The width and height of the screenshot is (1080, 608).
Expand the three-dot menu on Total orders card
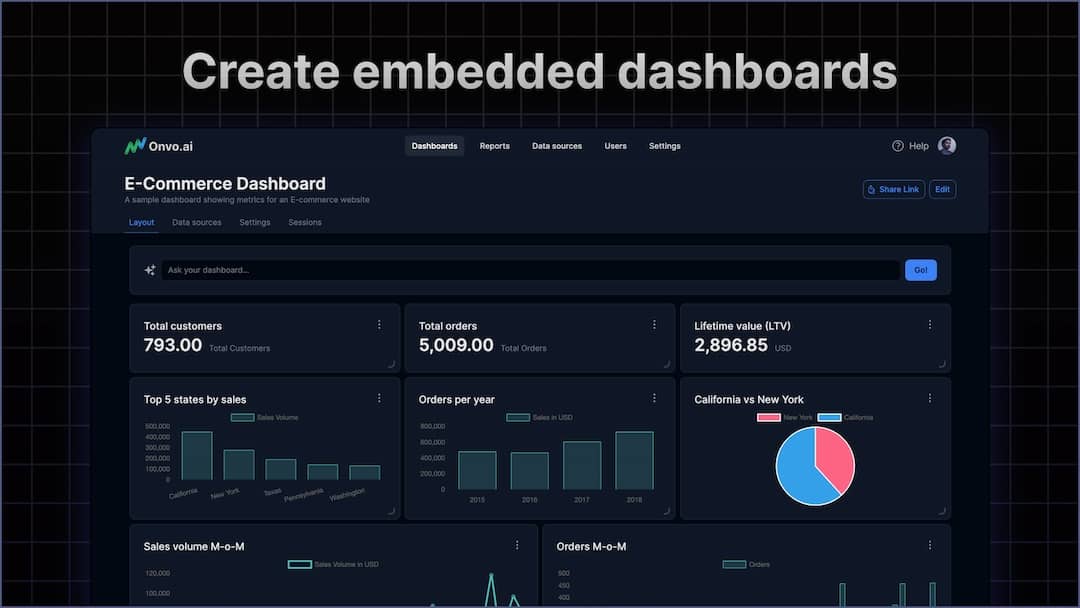(x=654, y=324)
